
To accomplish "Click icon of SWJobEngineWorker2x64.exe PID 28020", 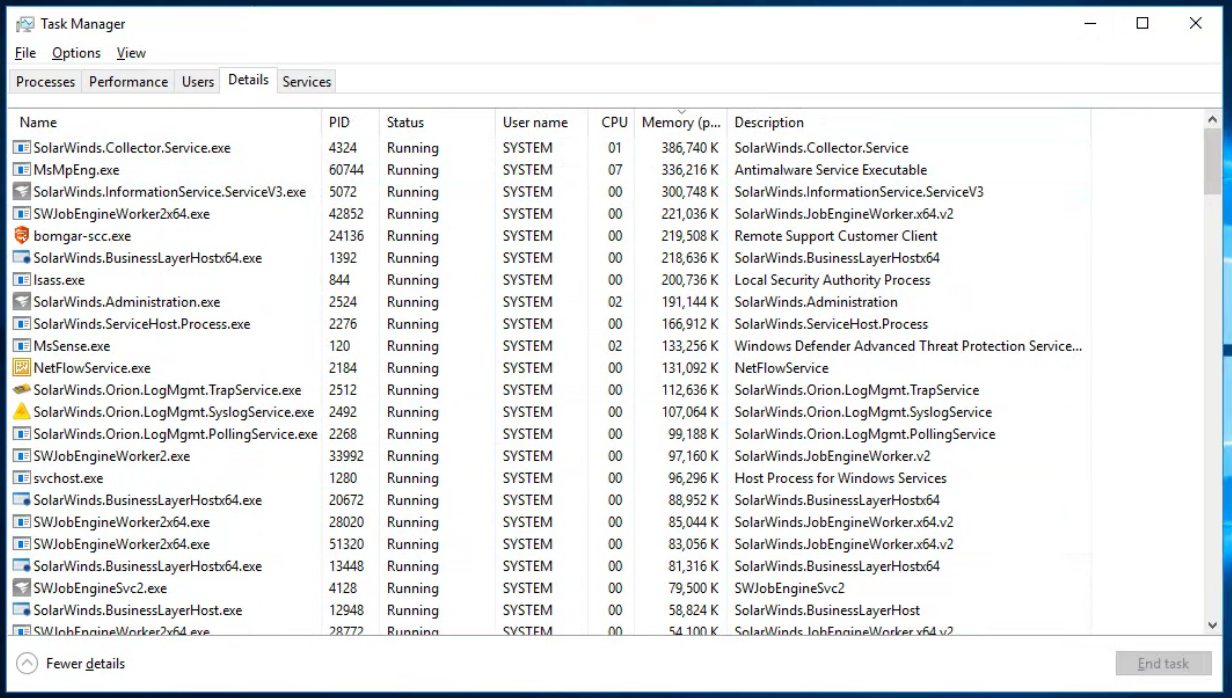I will [22, 522].
